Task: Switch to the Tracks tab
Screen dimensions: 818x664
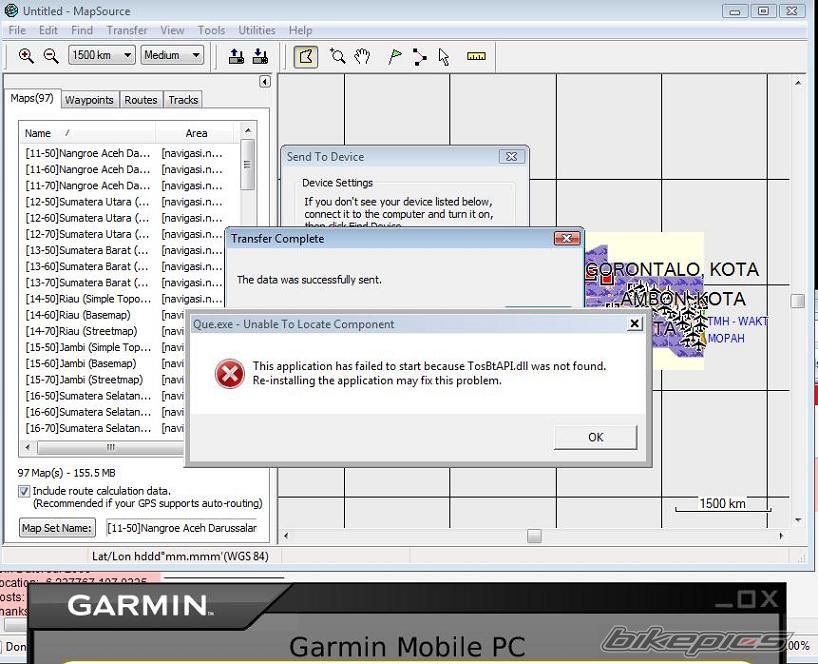Action: click(183, 100)
